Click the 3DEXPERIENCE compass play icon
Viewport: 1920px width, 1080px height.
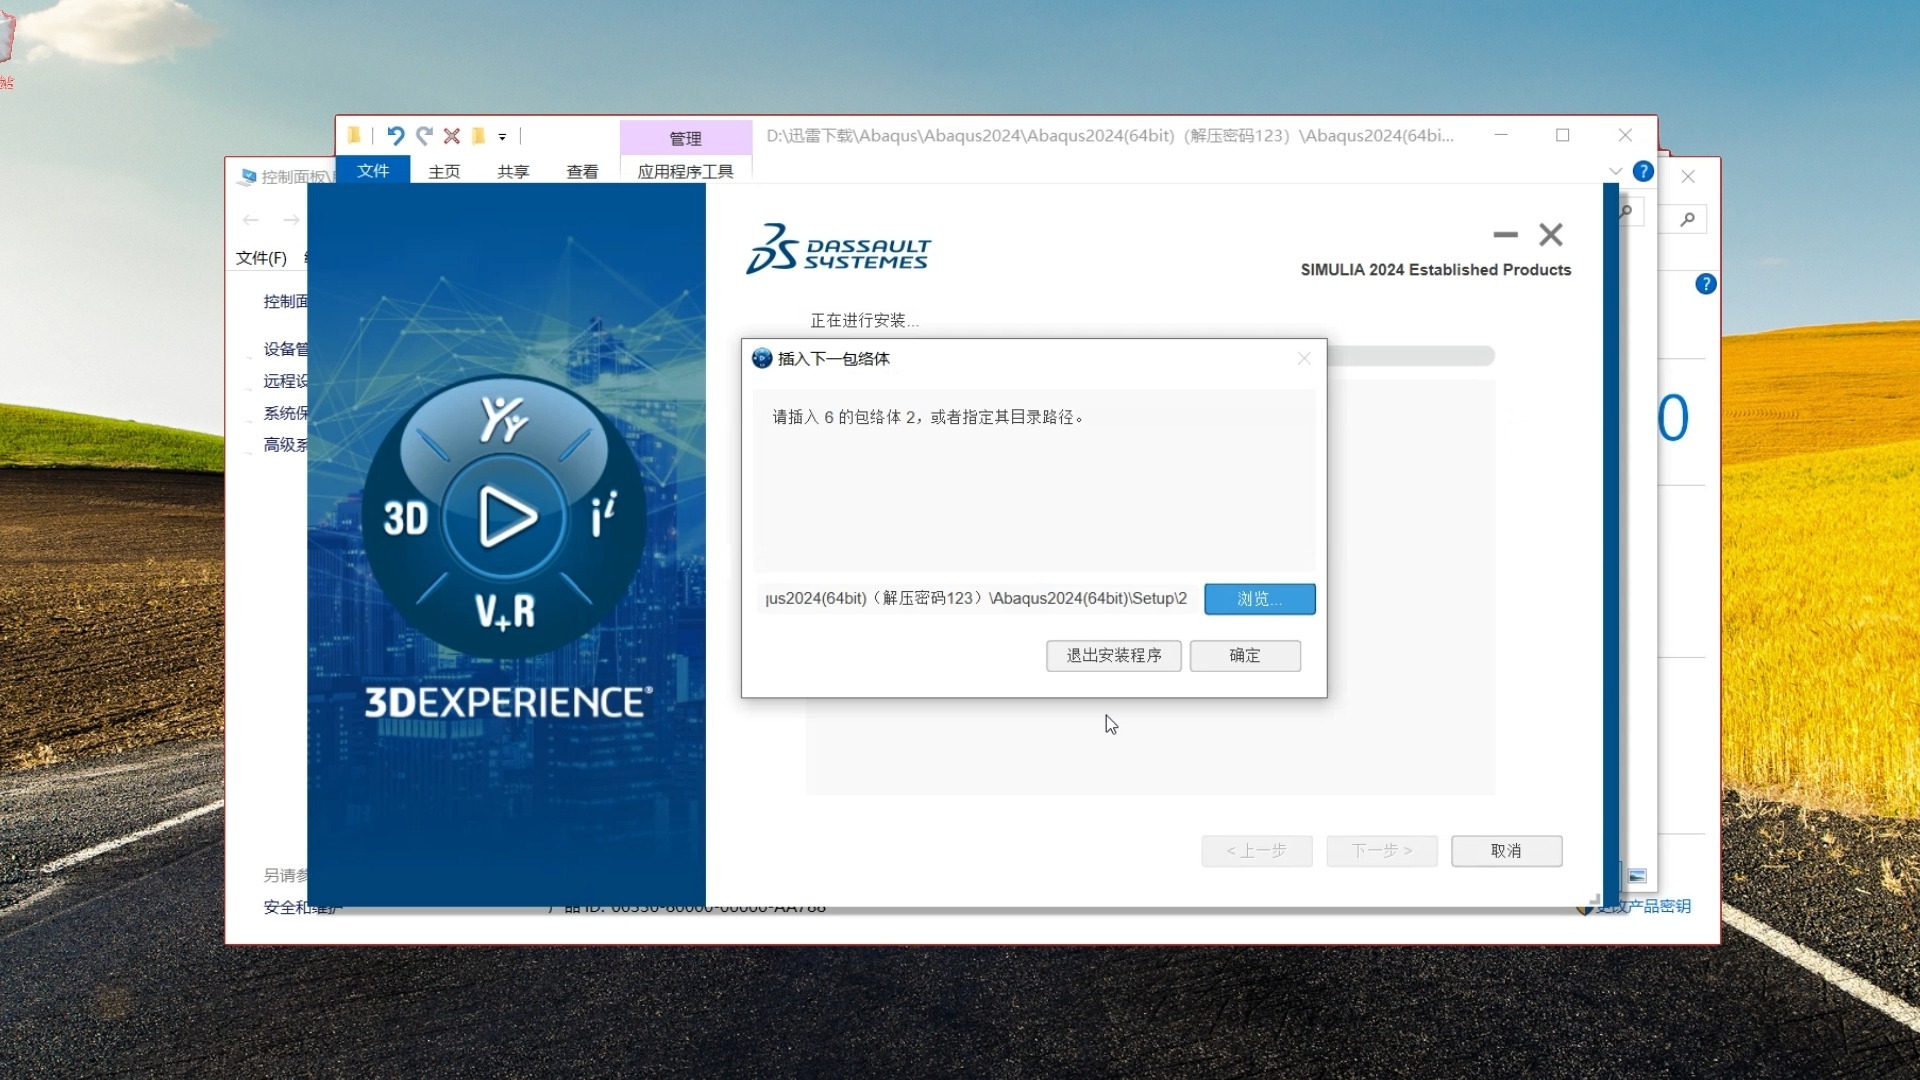[x=505, y=516]
